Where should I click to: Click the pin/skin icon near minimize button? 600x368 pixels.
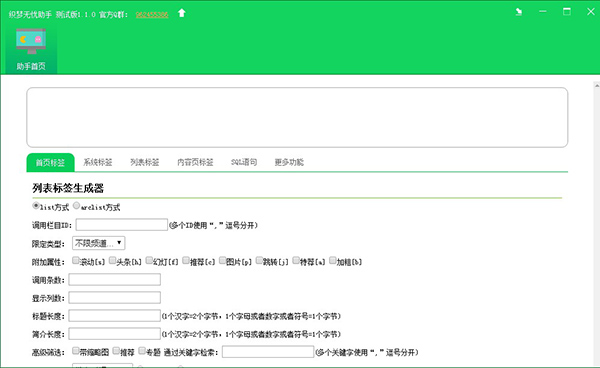(519, 12)
